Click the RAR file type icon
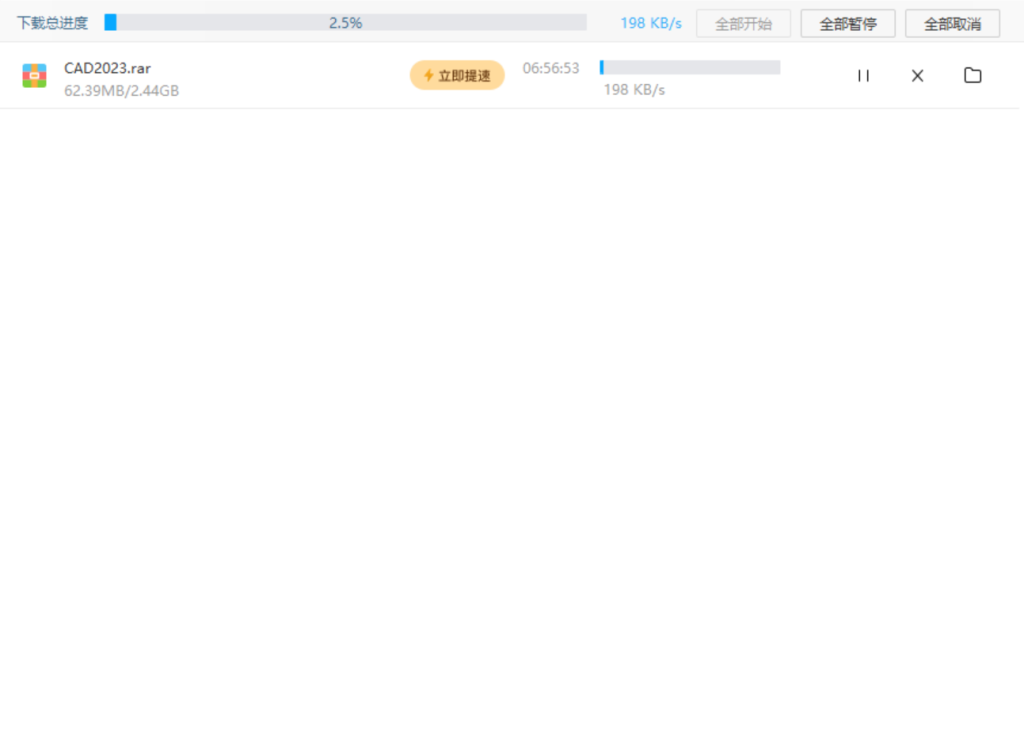 tap(35, 75)
